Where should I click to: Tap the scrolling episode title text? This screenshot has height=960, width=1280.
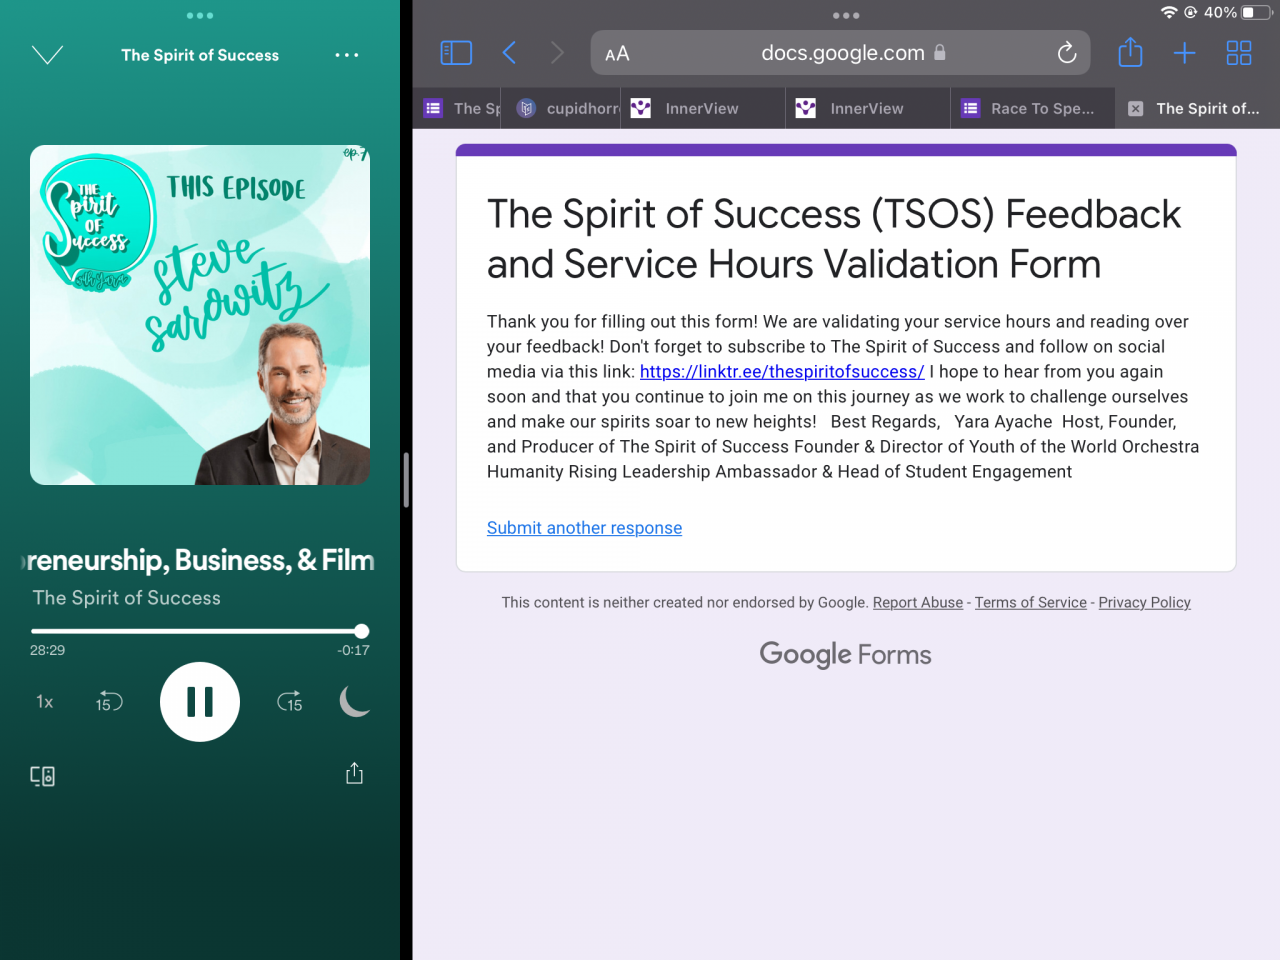pyautogui.click(x=200, y=560)
